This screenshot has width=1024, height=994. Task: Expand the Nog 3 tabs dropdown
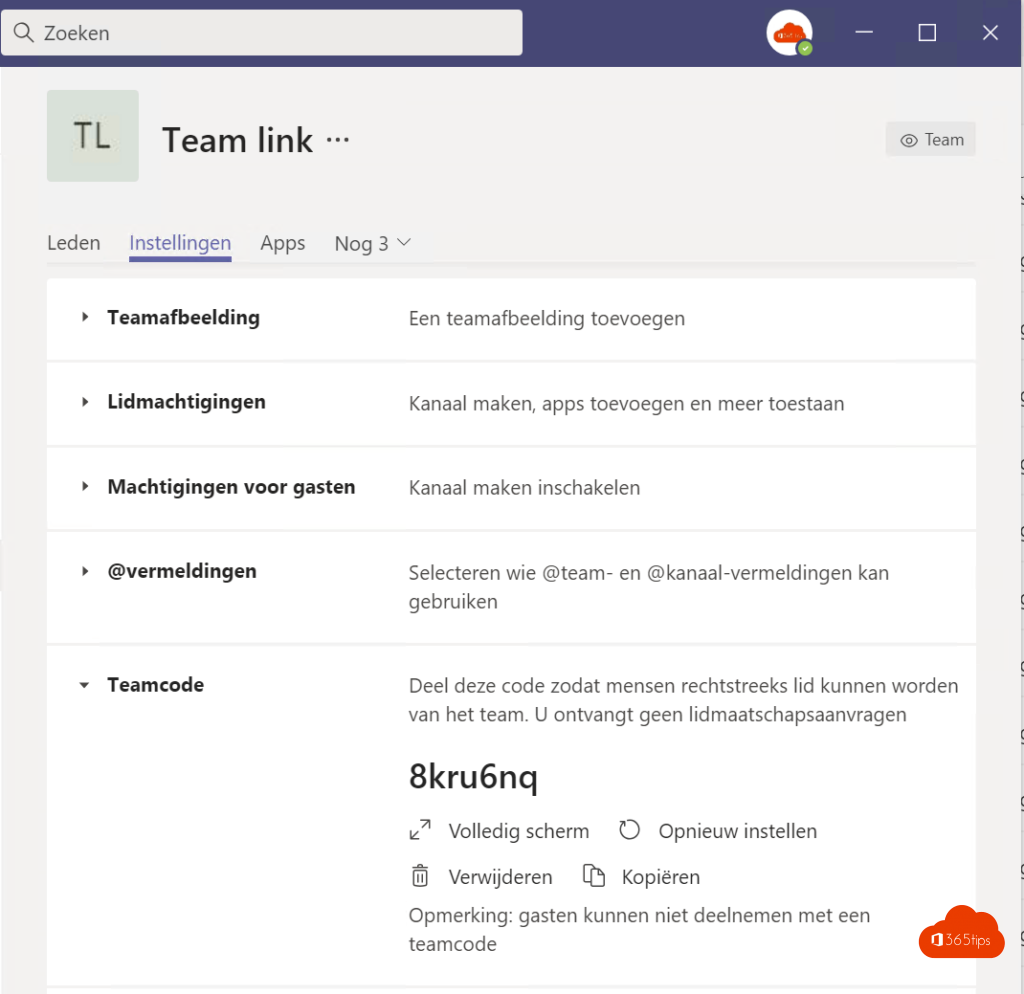(x=373, y=244)
